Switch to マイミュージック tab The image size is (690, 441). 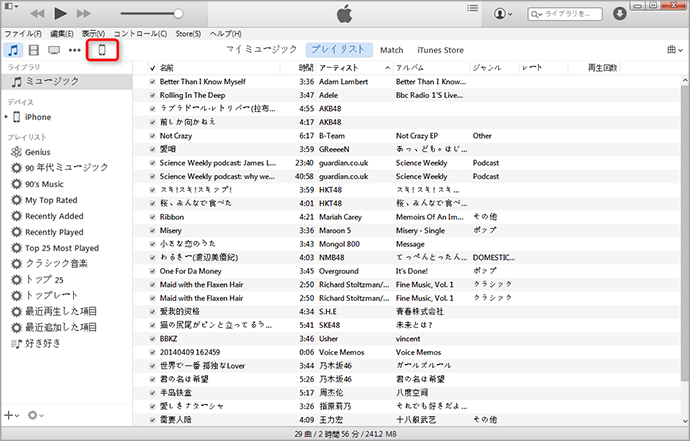262,50
